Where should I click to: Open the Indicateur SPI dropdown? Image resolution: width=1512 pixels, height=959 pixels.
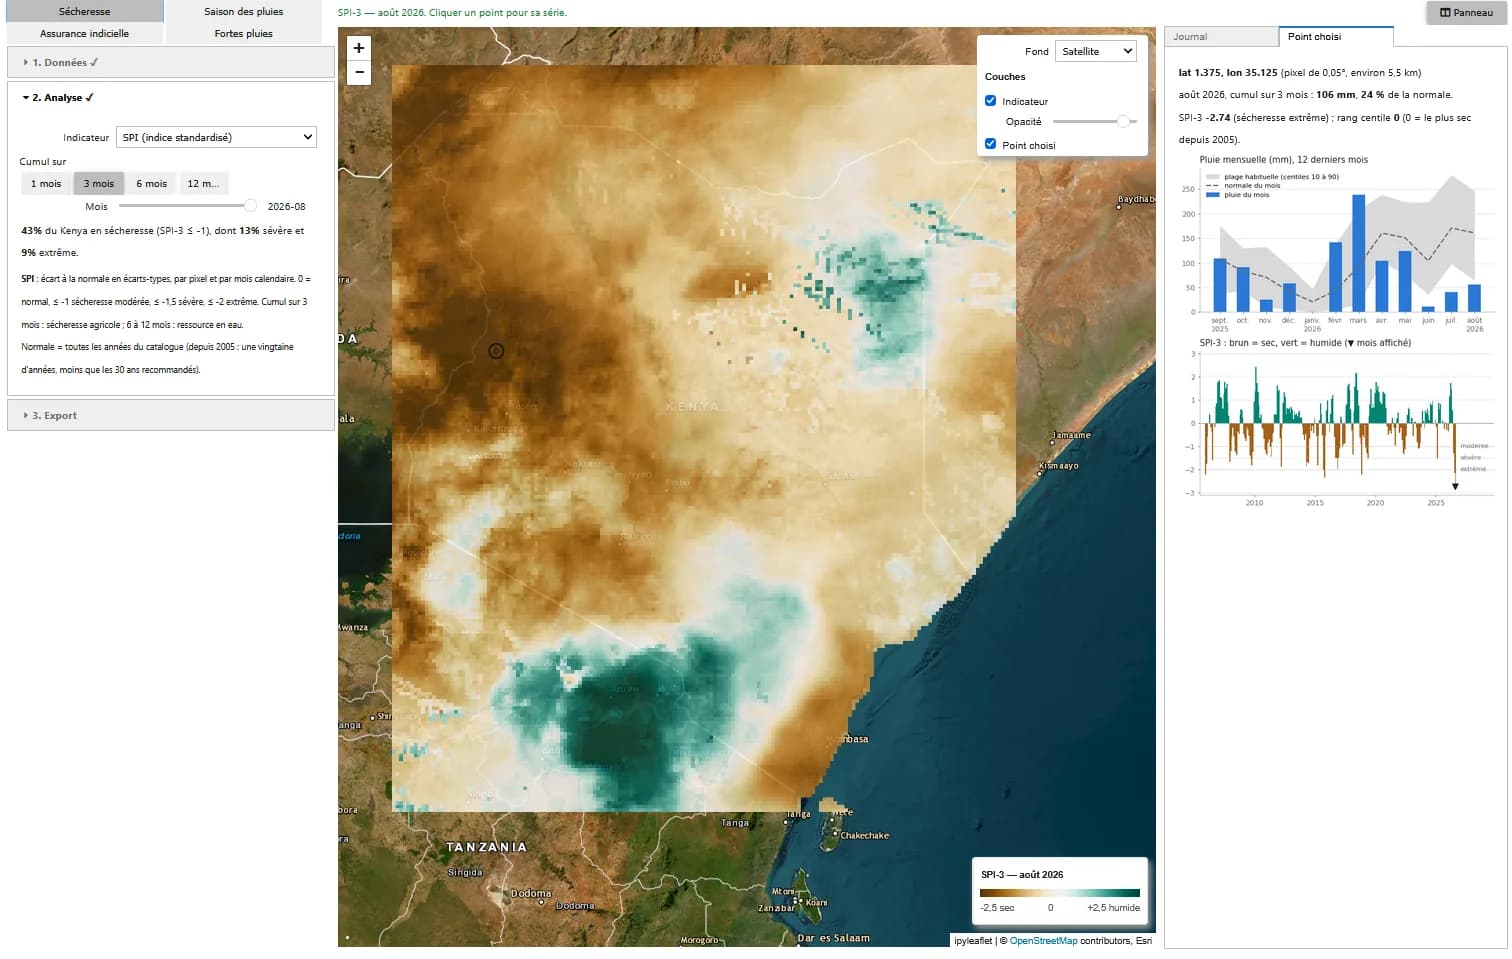tap(217, 137)
